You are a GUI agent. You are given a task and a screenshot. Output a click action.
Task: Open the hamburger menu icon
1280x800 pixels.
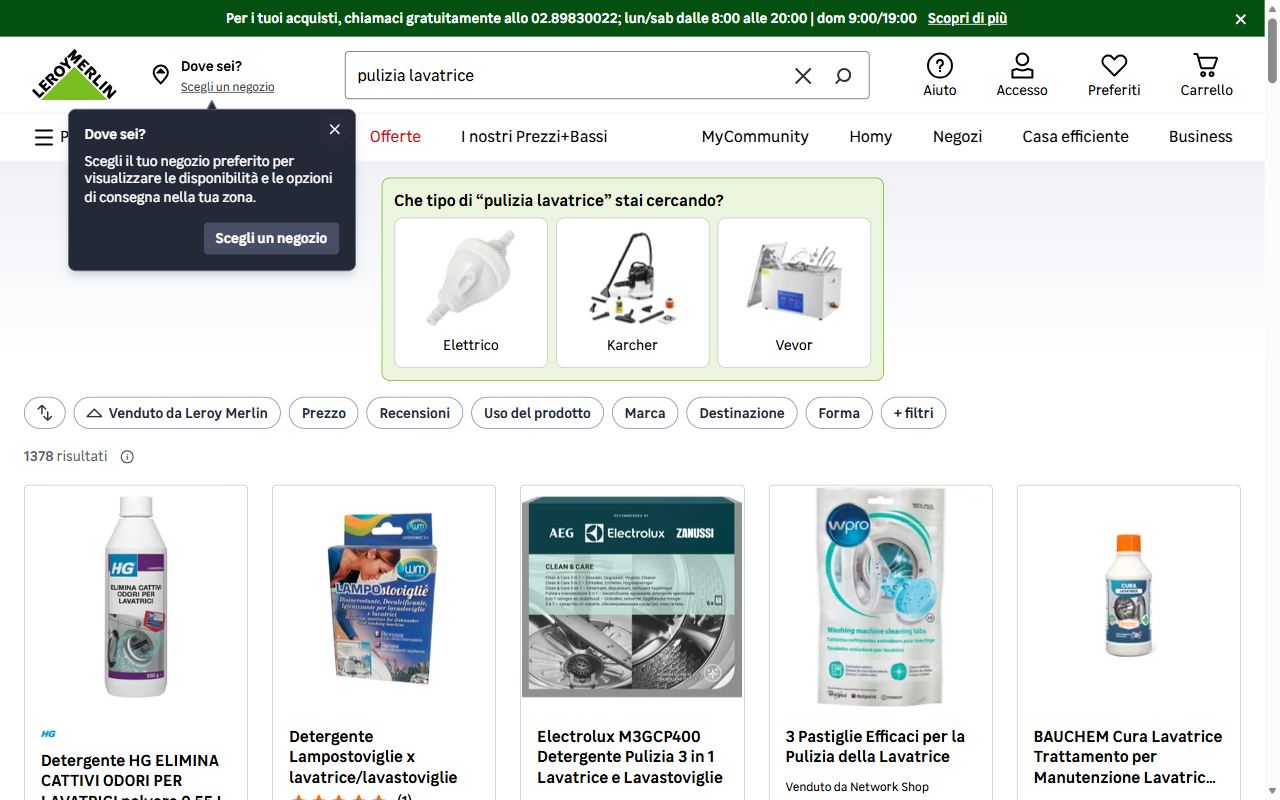tap(44, 137)
